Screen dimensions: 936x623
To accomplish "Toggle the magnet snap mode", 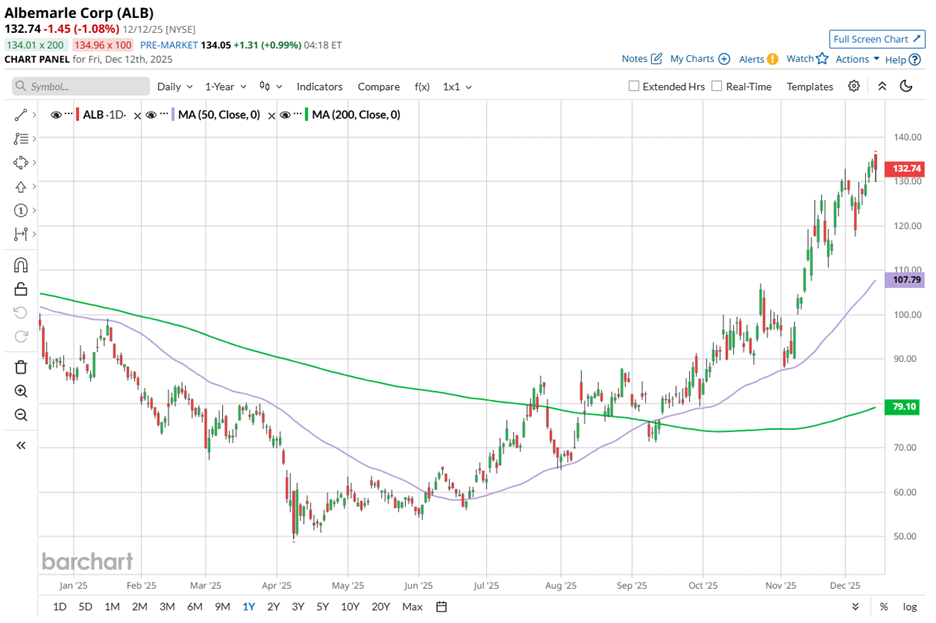I will click(21, 265).
